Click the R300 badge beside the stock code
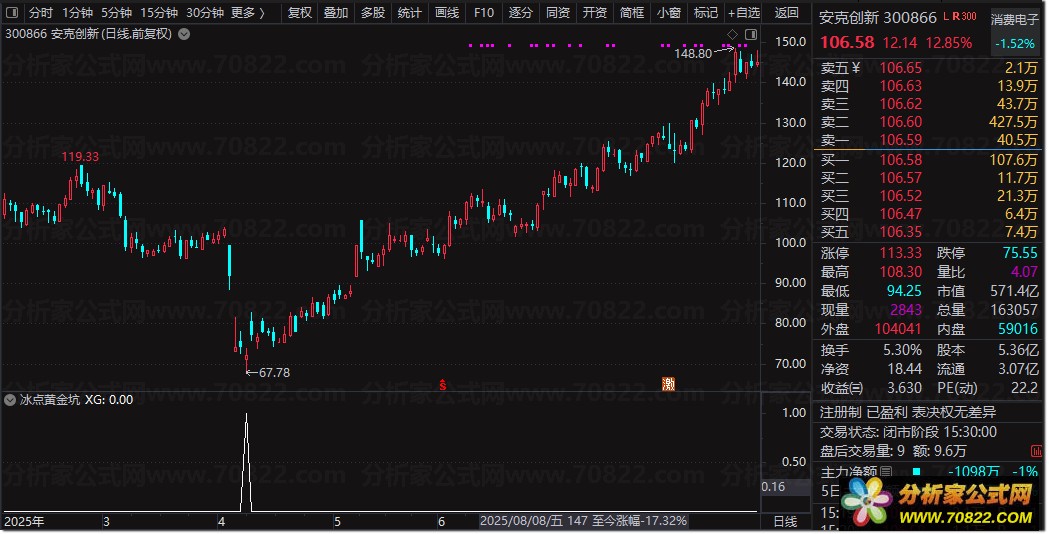 (x=962, y=17)
